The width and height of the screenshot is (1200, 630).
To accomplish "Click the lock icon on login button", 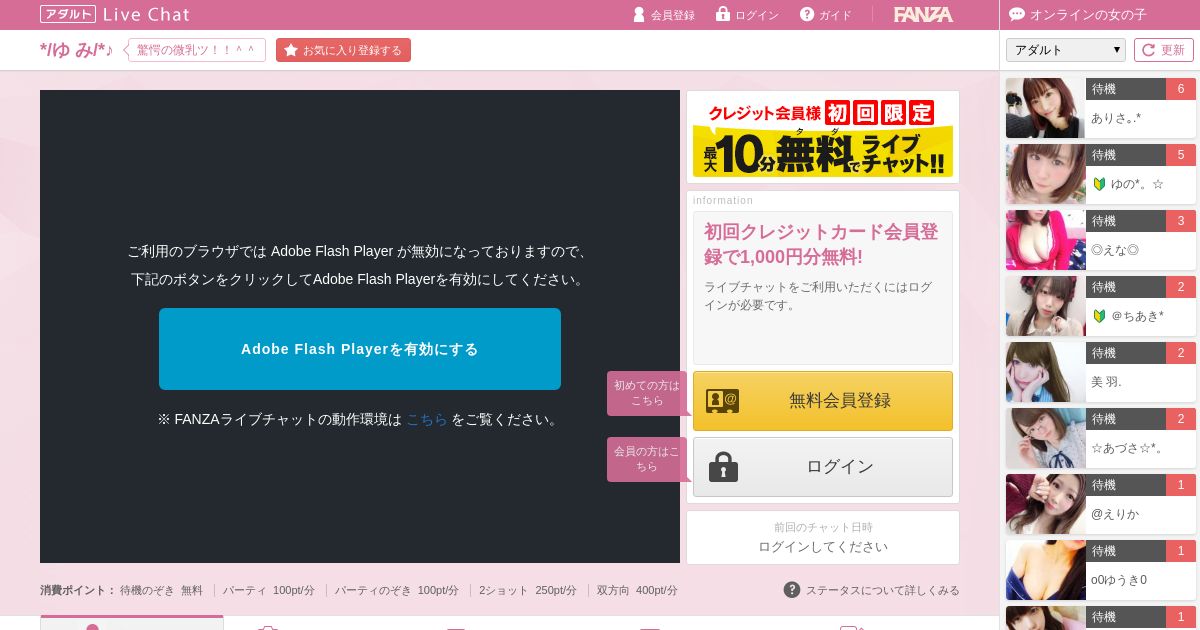I will tap(723, 466).
